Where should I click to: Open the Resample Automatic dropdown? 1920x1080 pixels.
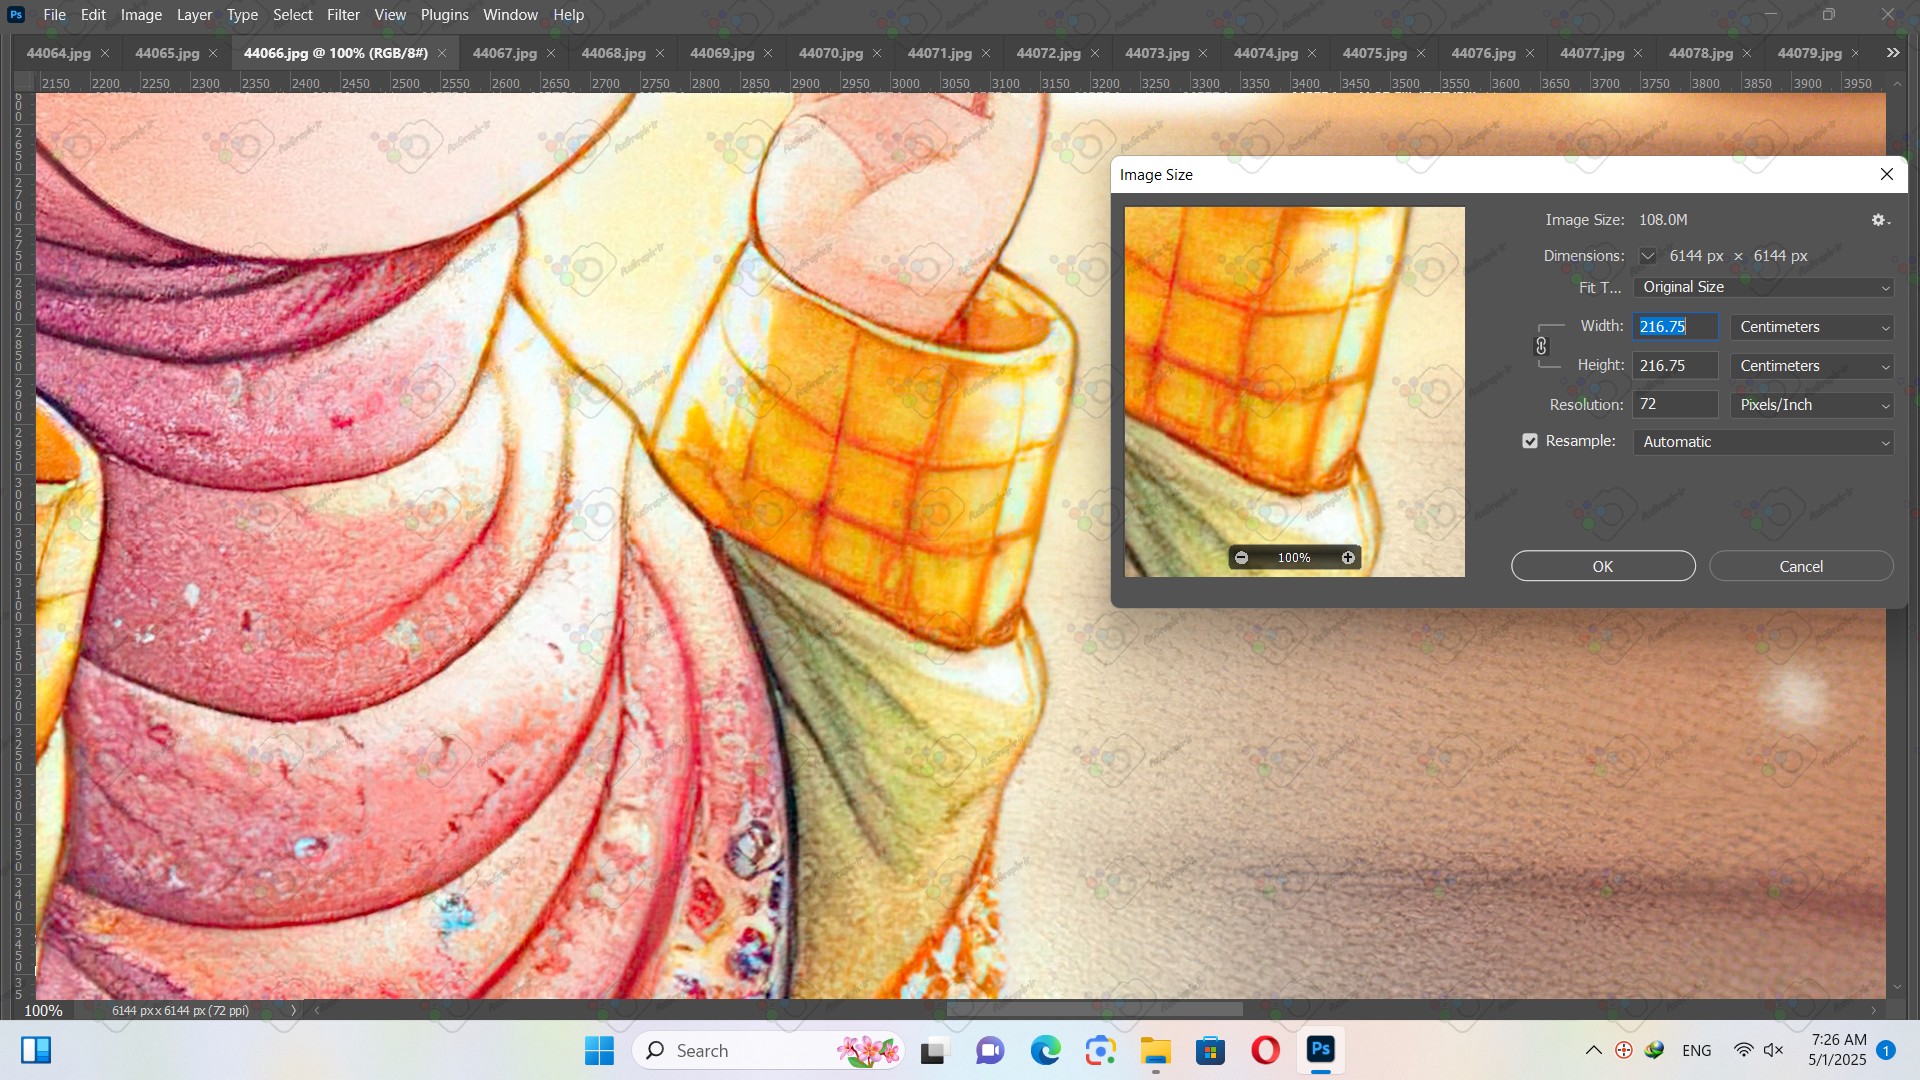1764,442
